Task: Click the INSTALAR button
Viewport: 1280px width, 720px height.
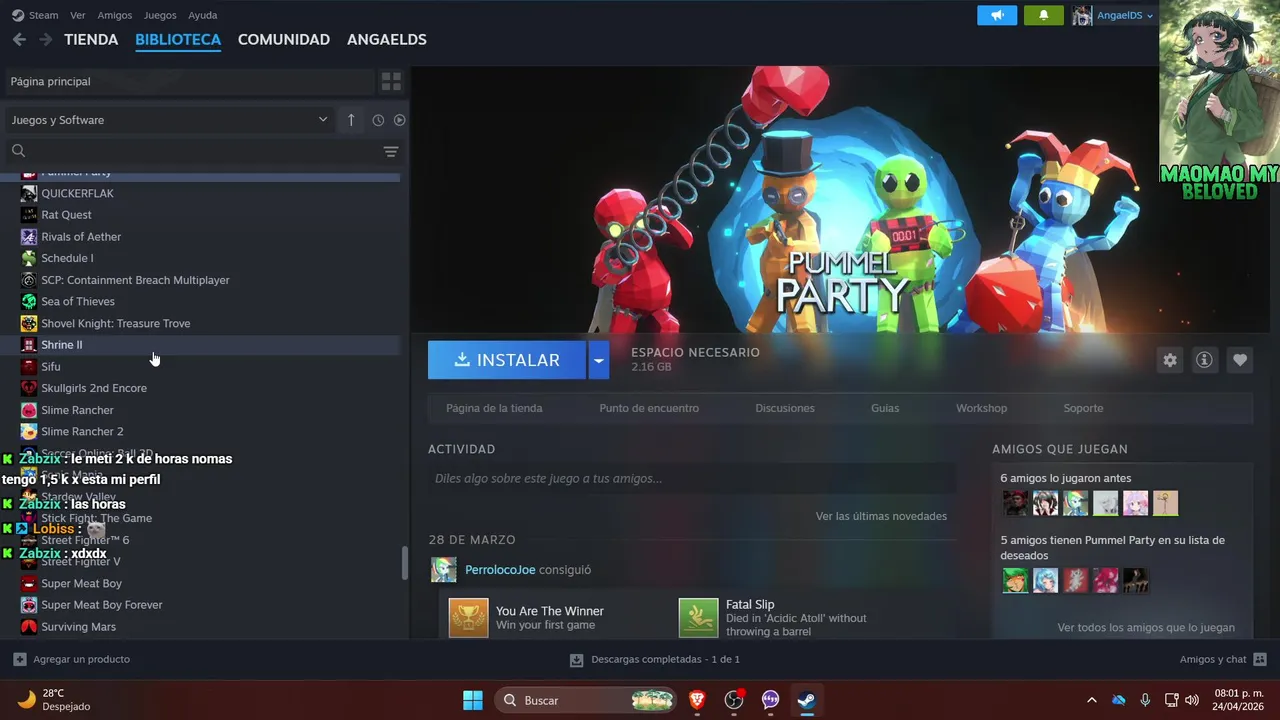Action: pos(507,360)
